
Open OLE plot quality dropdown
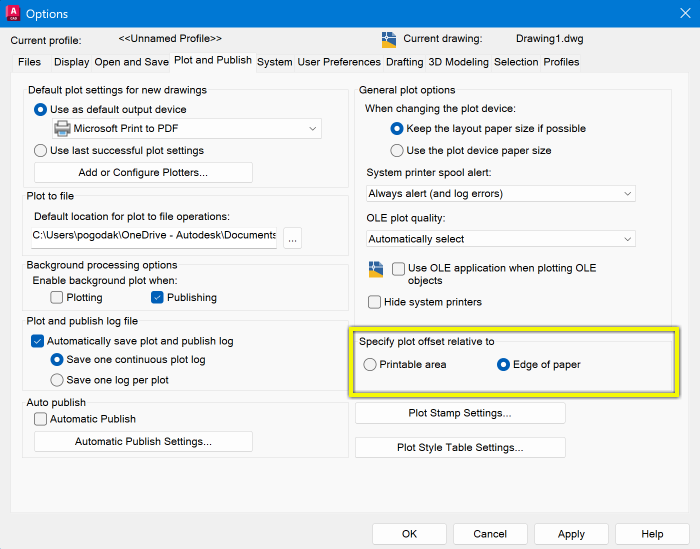(x=500, y=239)
